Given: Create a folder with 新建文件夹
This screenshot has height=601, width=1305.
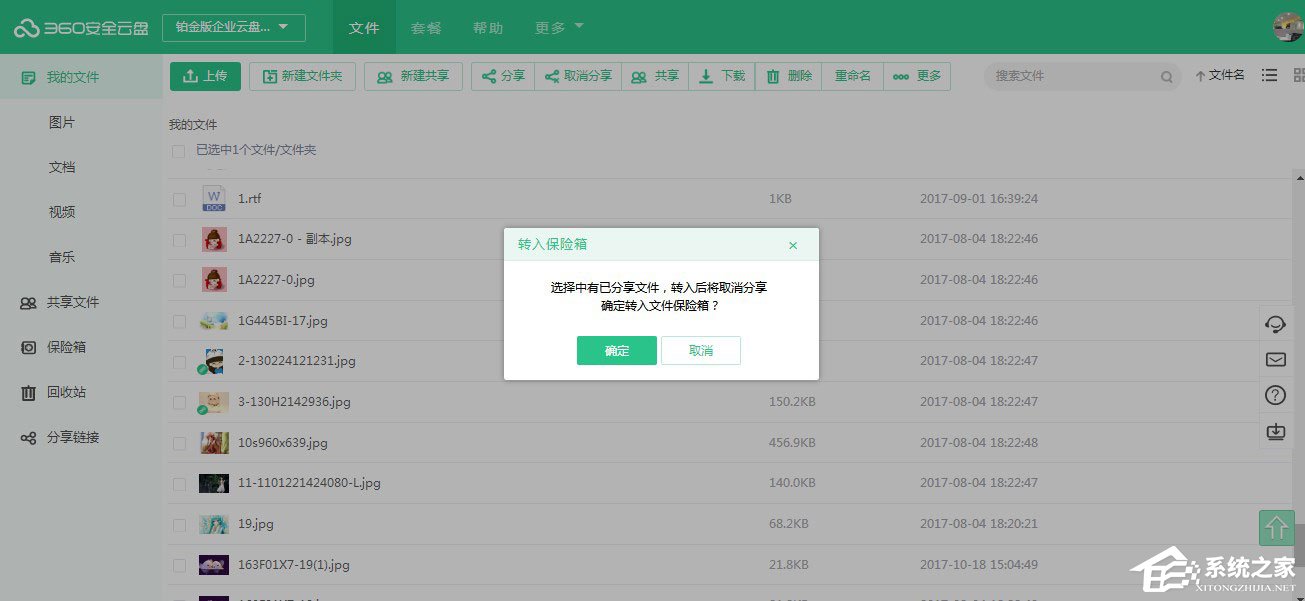Looking at the screenshot, I should (x=302, y=75).
